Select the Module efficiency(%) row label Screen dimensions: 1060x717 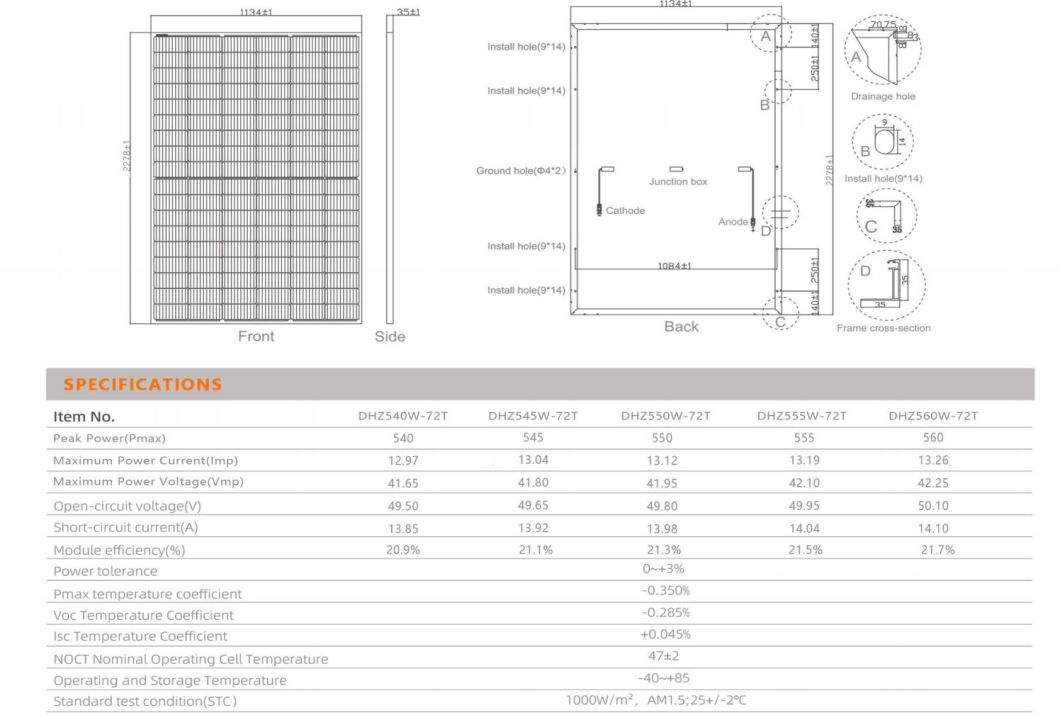pos(119,550)
